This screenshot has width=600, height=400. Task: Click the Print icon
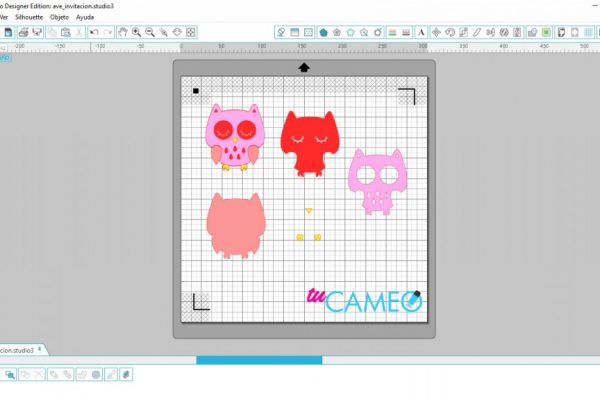(x=23, y=33)
